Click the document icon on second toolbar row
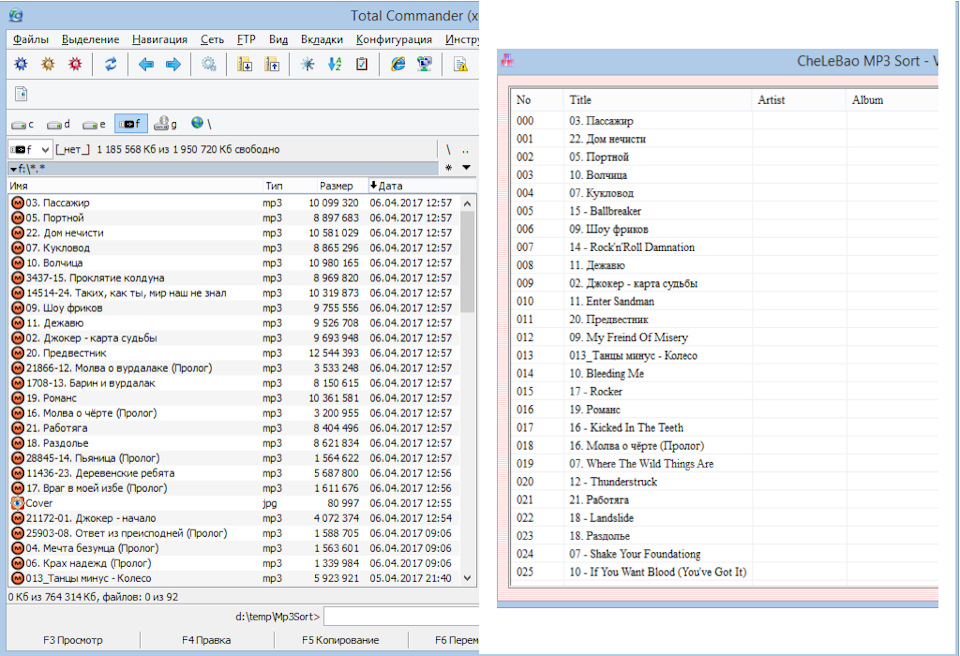Viewport: 960px width, 656px height. click(x=21, y=94)
